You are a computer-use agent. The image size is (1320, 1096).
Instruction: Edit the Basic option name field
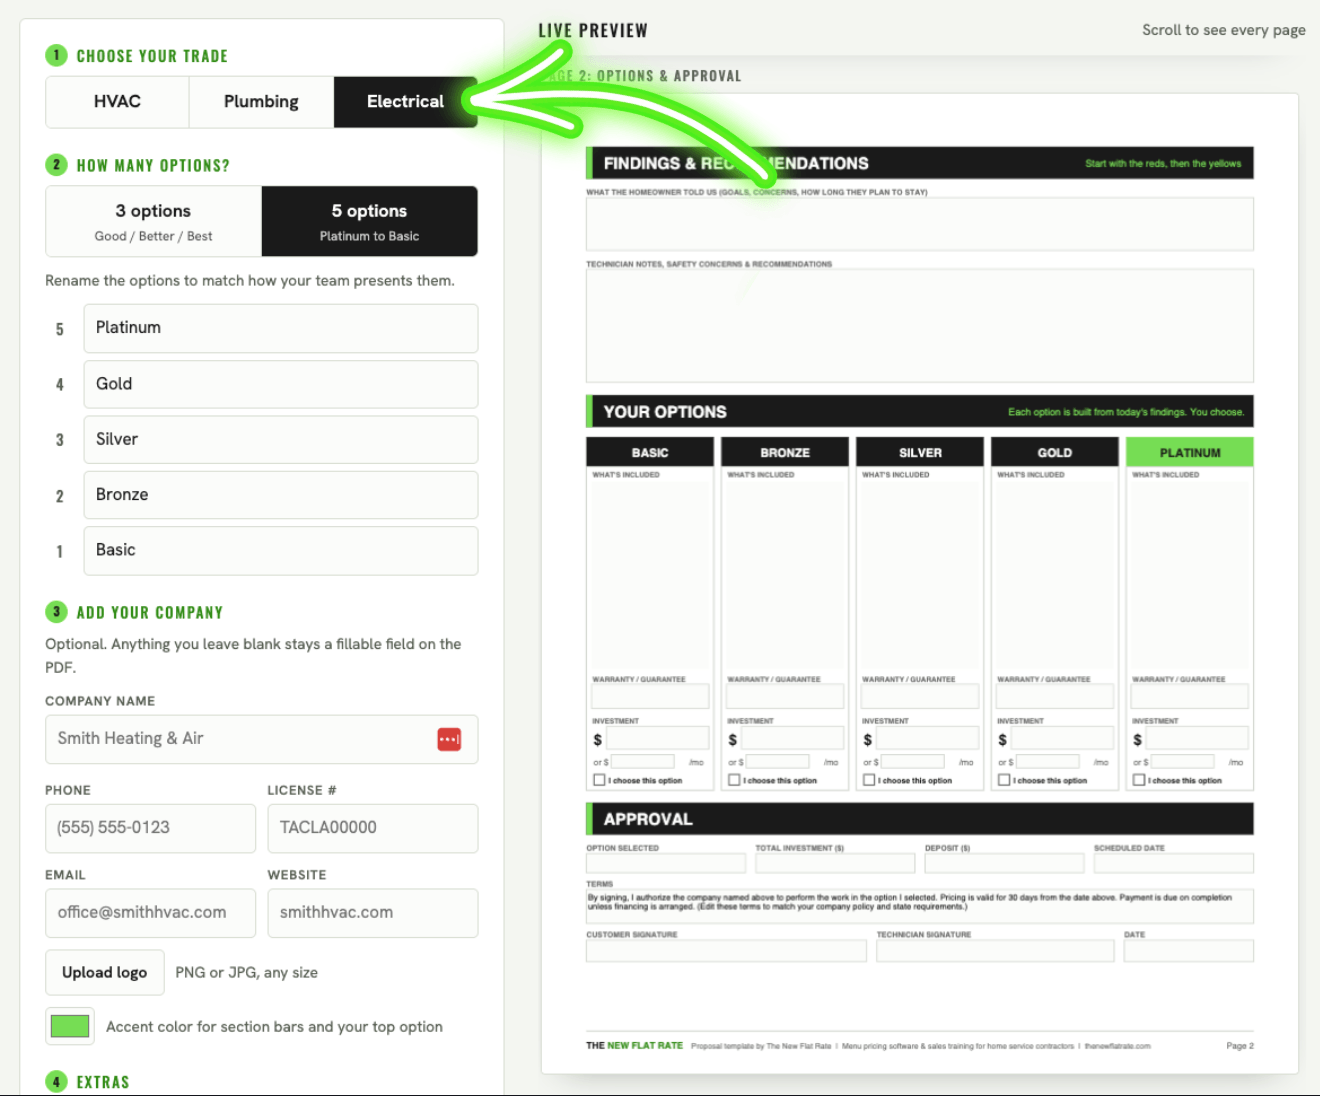click(x=281, y=550)
